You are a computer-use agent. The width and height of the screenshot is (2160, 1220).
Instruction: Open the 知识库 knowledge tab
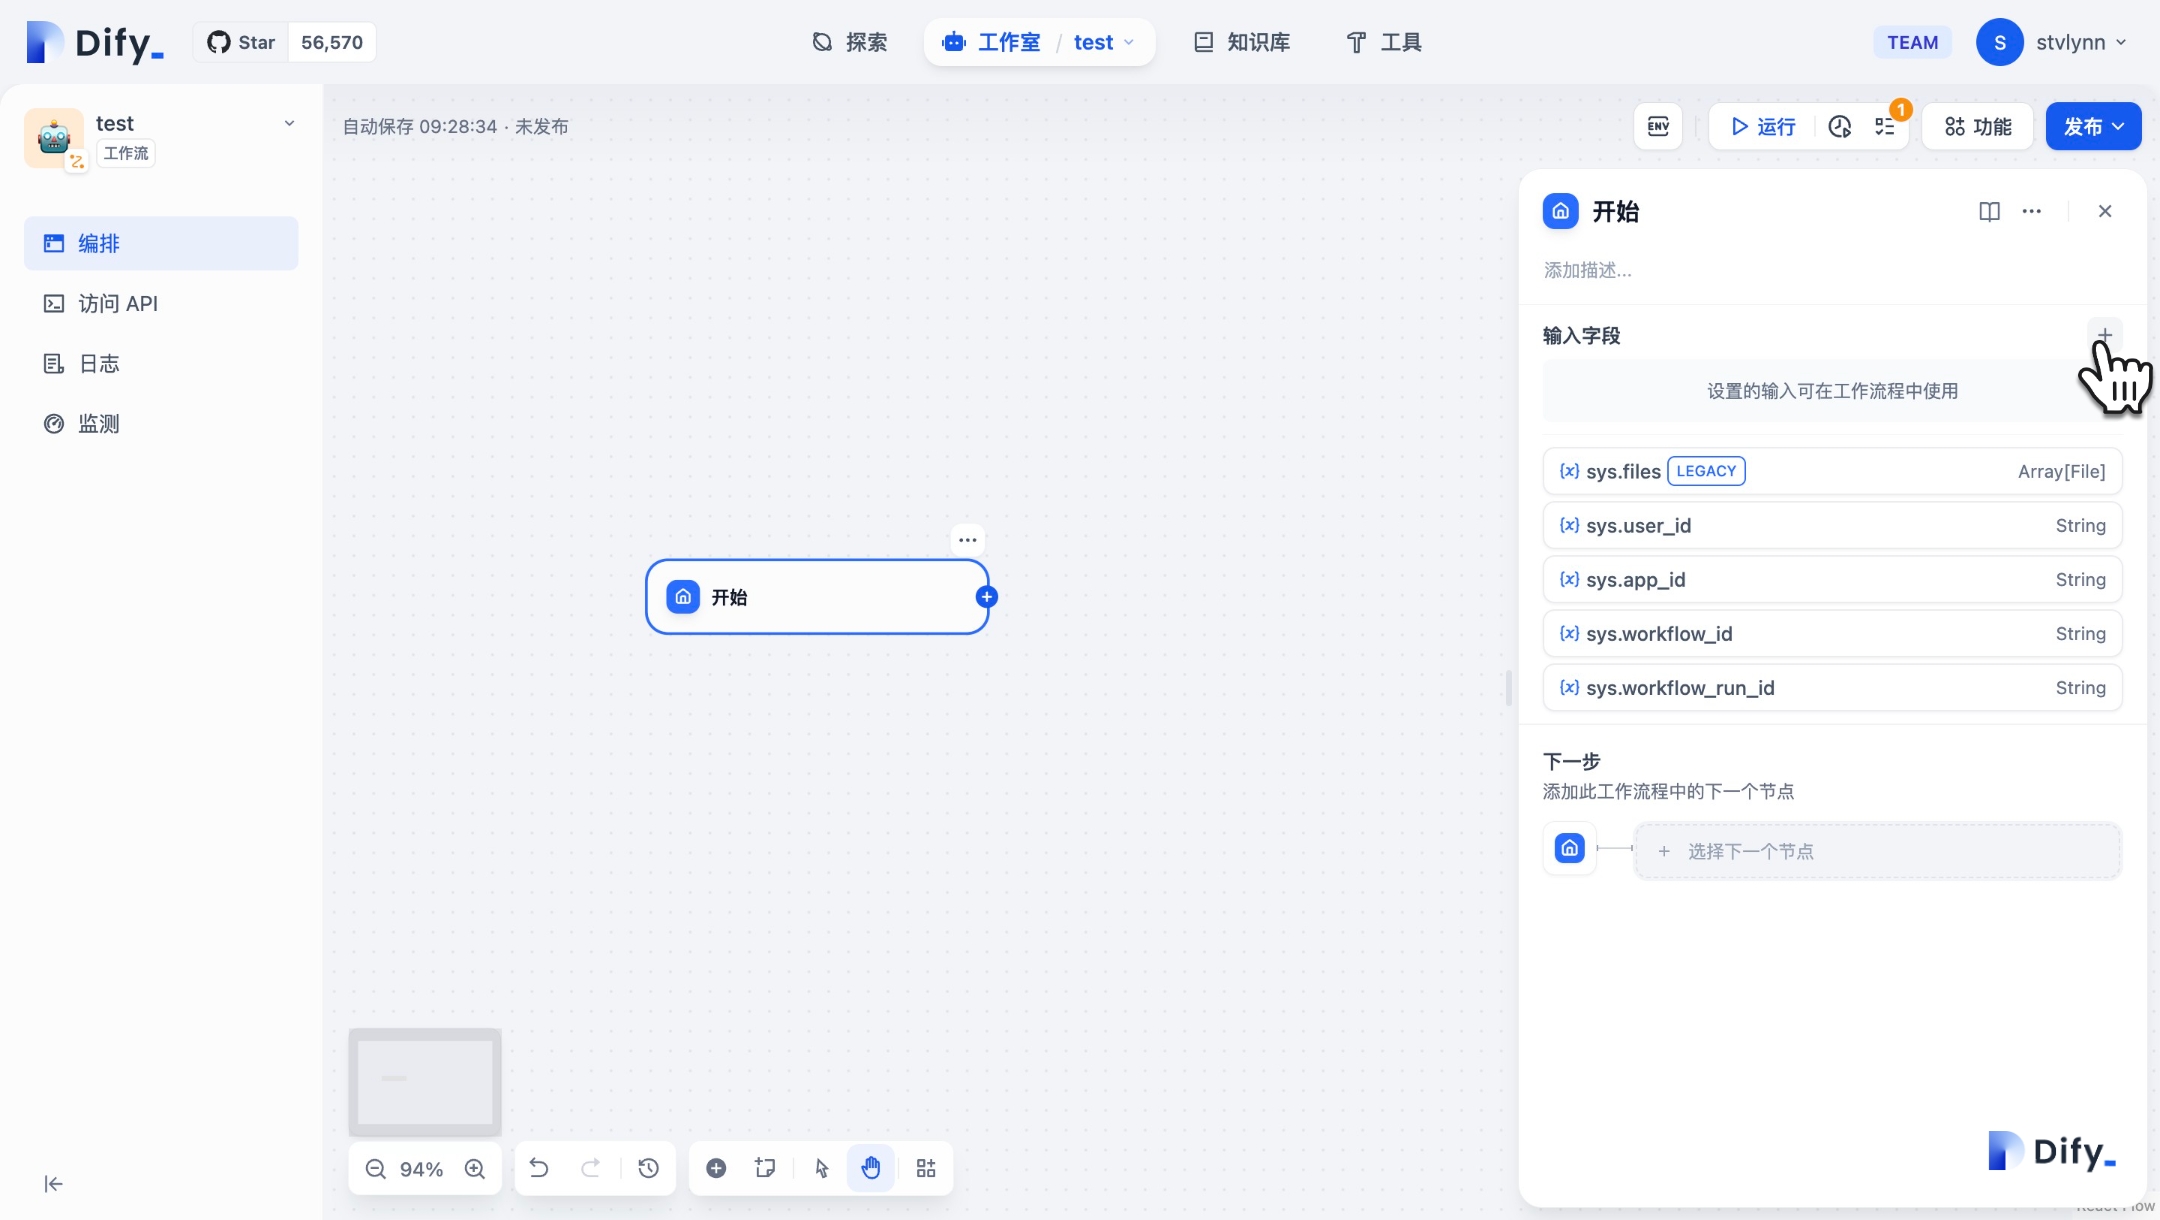[1242, 42]
